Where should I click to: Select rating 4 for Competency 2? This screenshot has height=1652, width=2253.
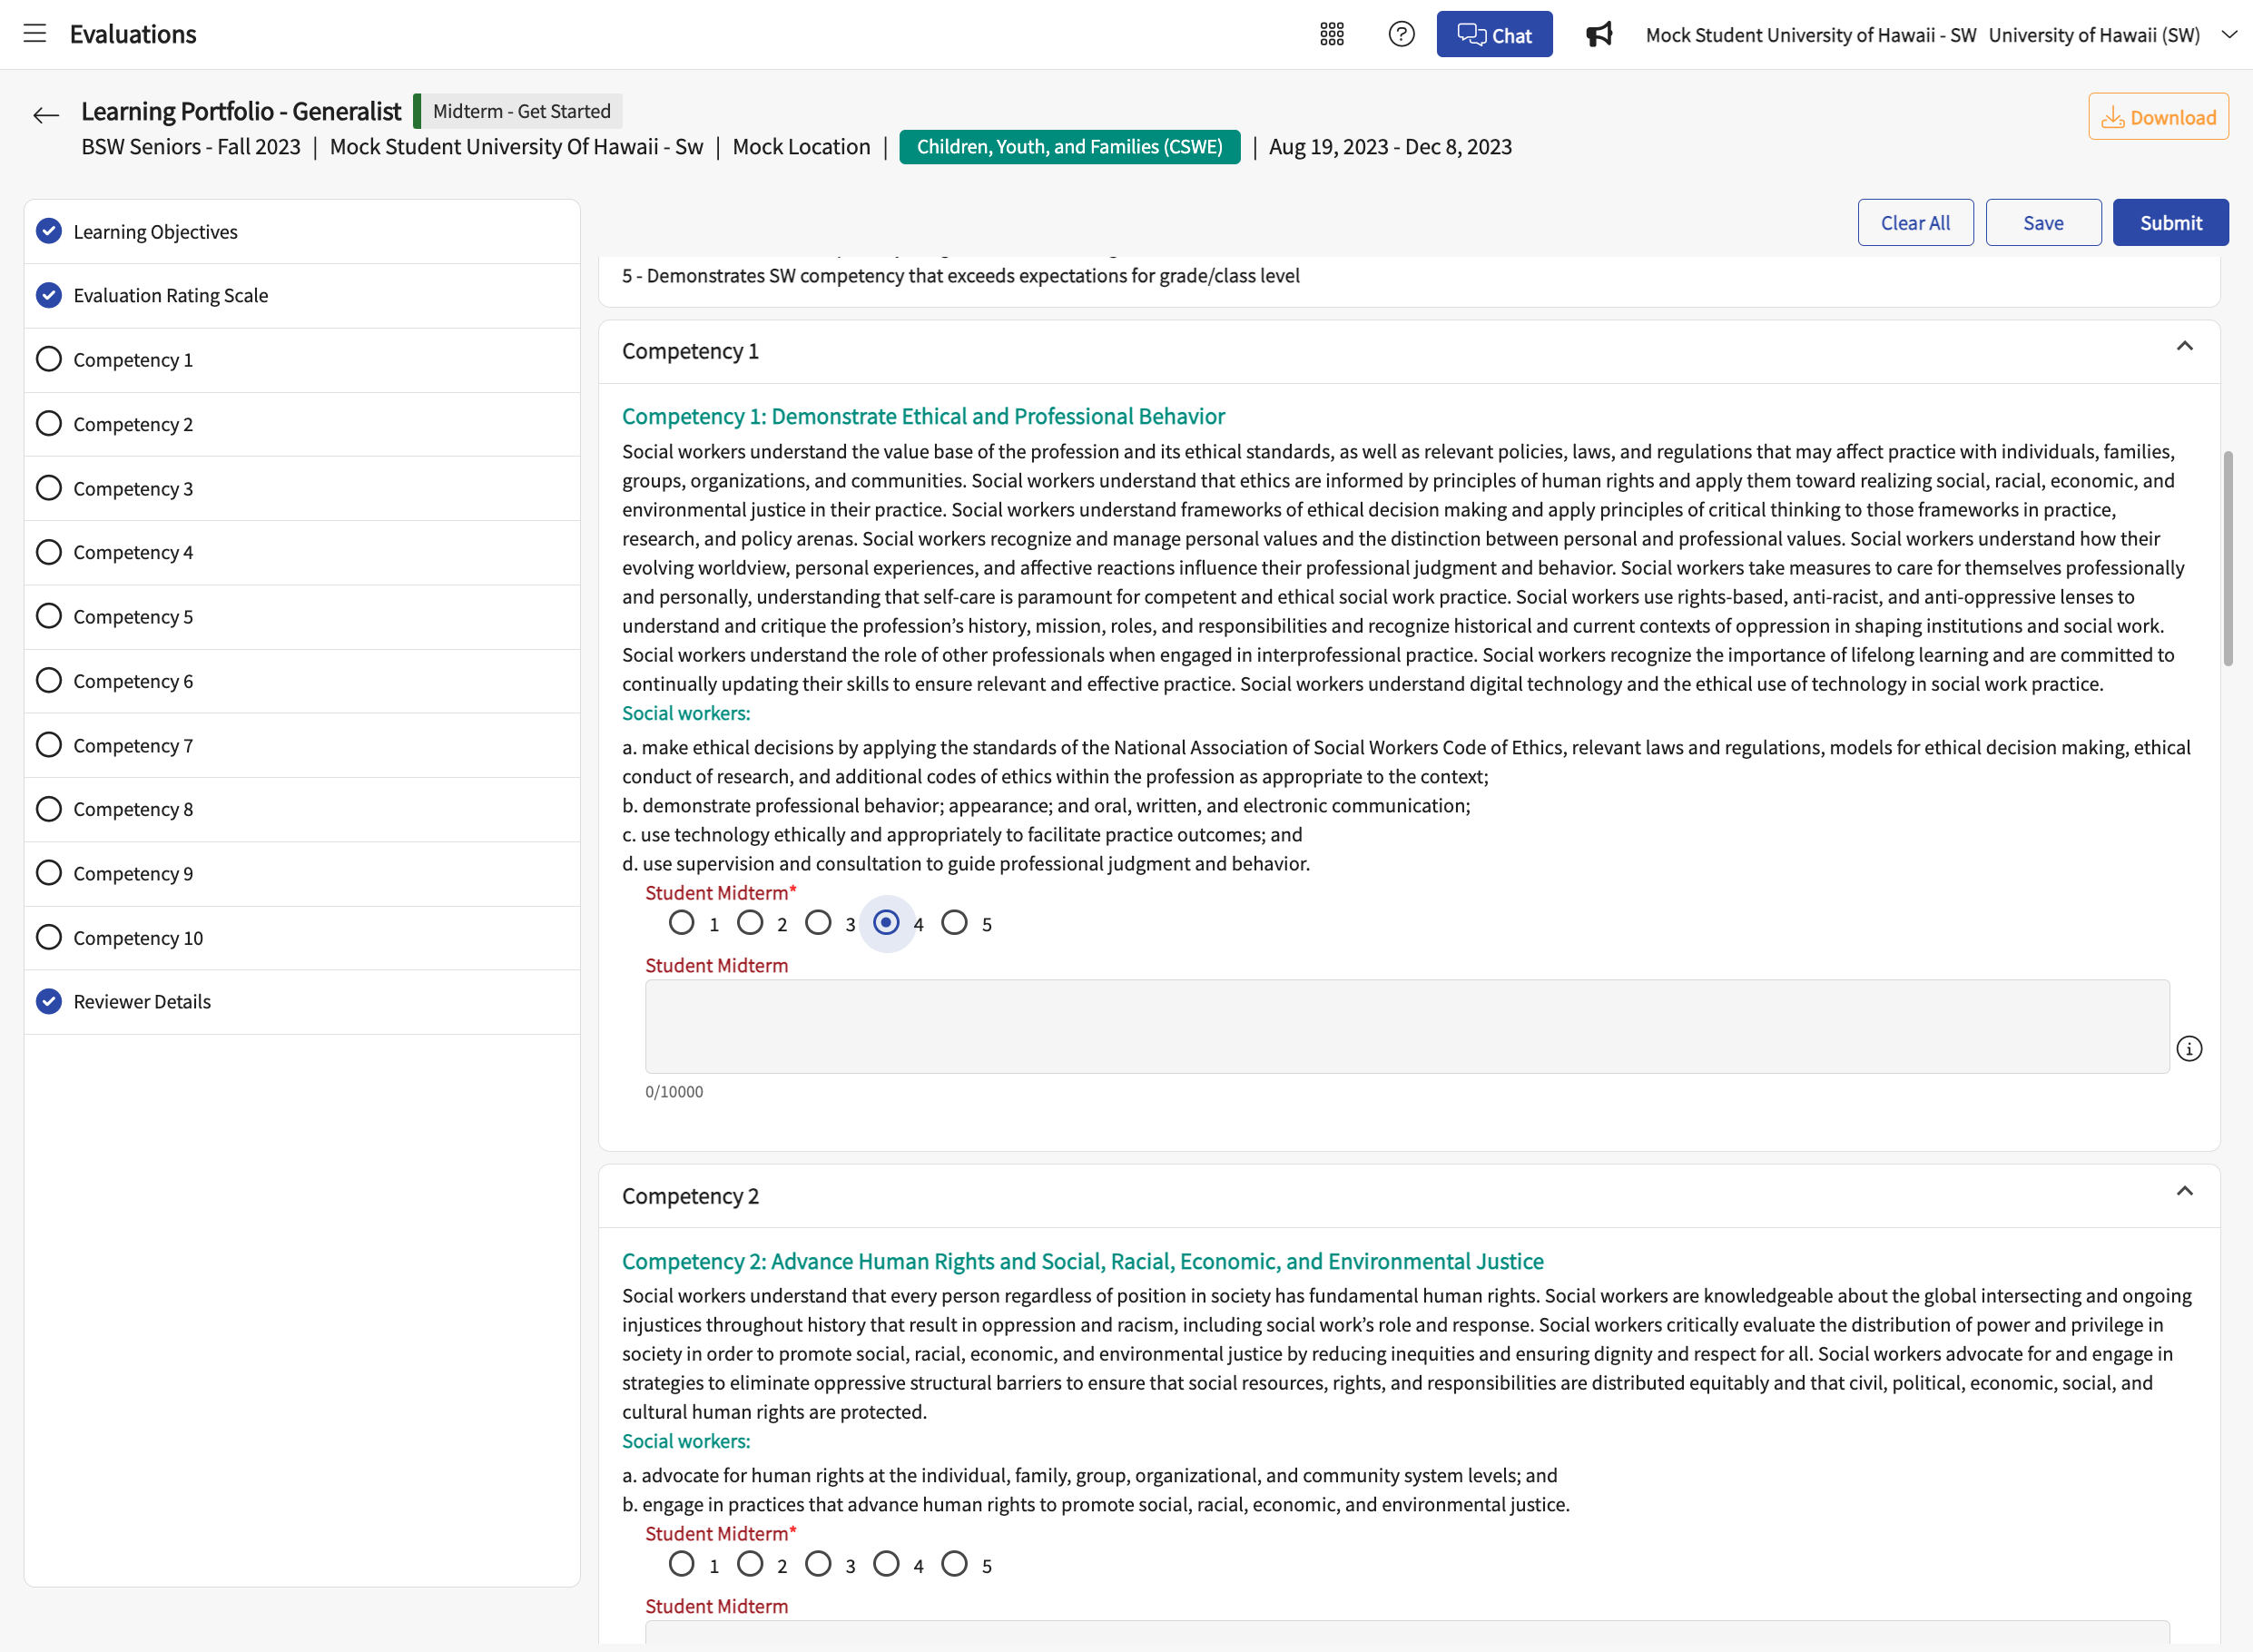tap(886, 1563)
